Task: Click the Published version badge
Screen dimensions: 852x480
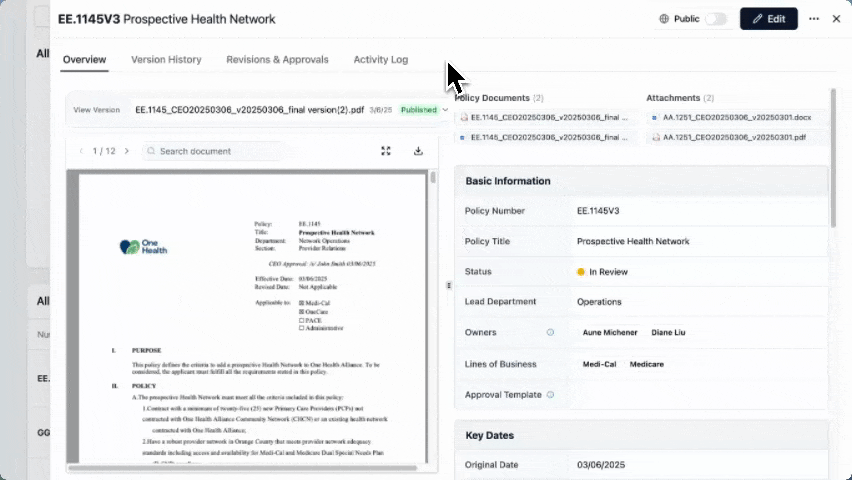Action: coord(418,110)
